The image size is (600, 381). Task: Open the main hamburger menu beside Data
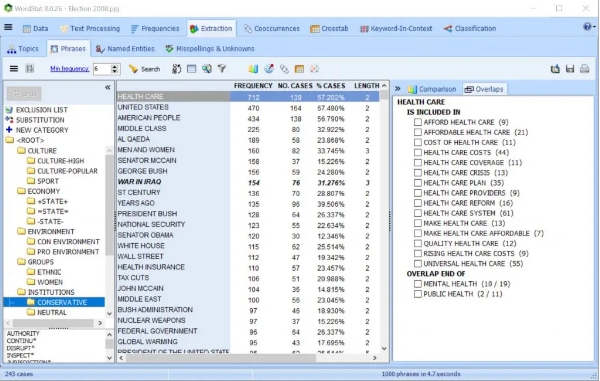pos(8,27)
